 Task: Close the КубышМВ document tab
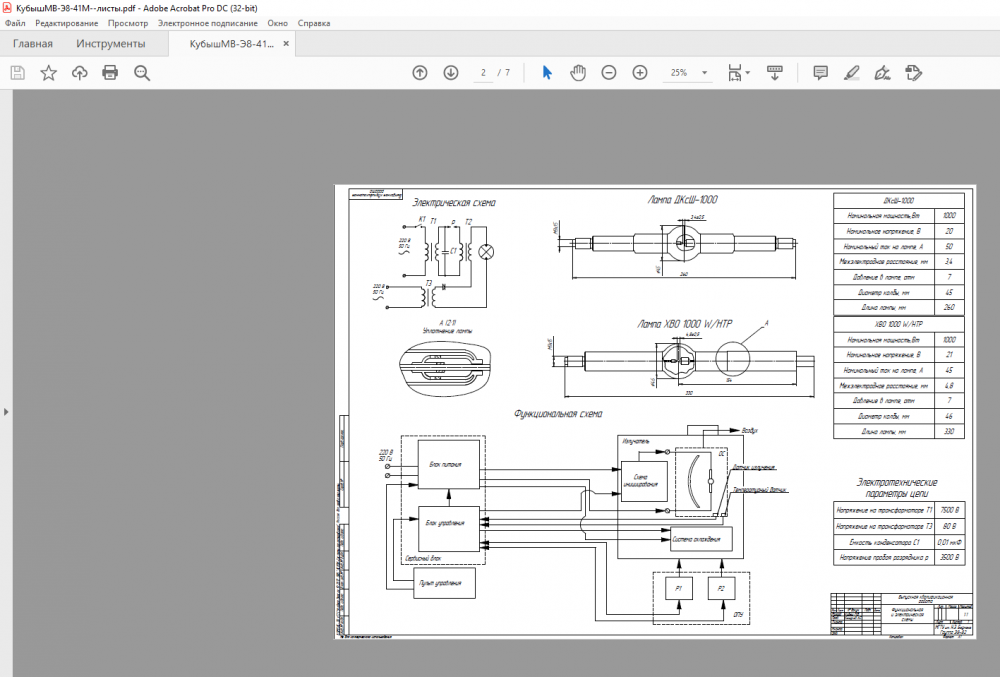click(x=287, y=44)
